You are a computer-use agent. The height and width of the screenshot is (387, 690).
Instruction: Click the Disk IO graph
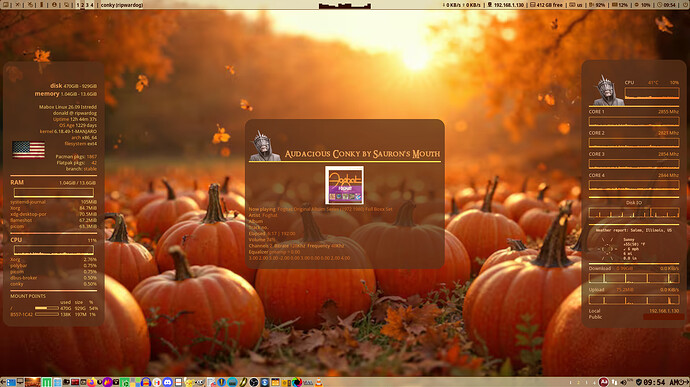pyautogui.click(x=634, y=213)
